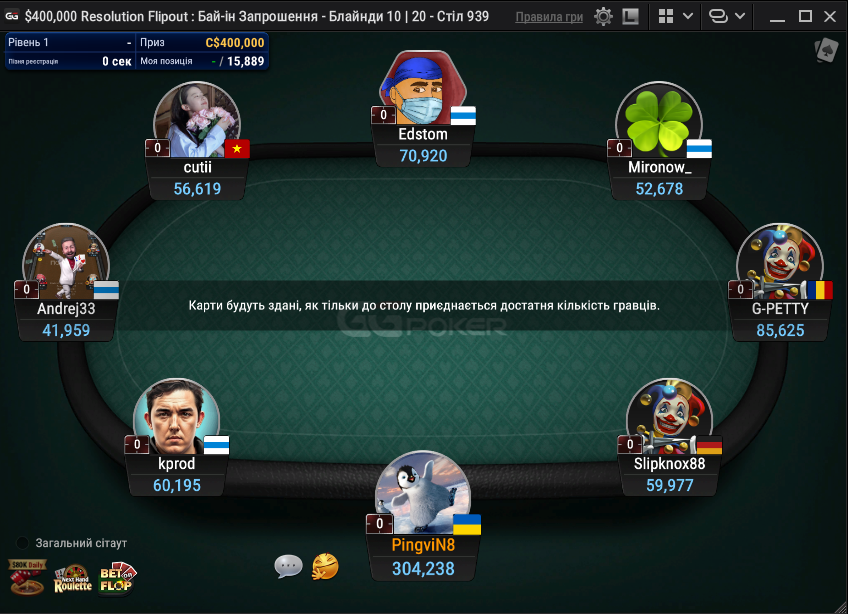
Task: Expand the table stacking dropdown arrow
Action: [740, 16]
